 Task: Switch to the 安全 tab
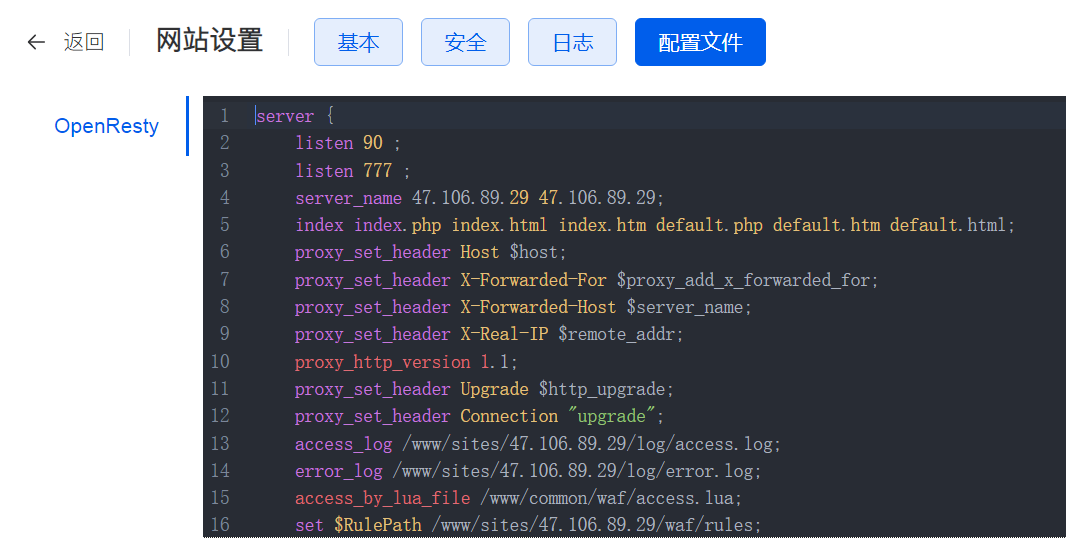[x=465, y=42]
